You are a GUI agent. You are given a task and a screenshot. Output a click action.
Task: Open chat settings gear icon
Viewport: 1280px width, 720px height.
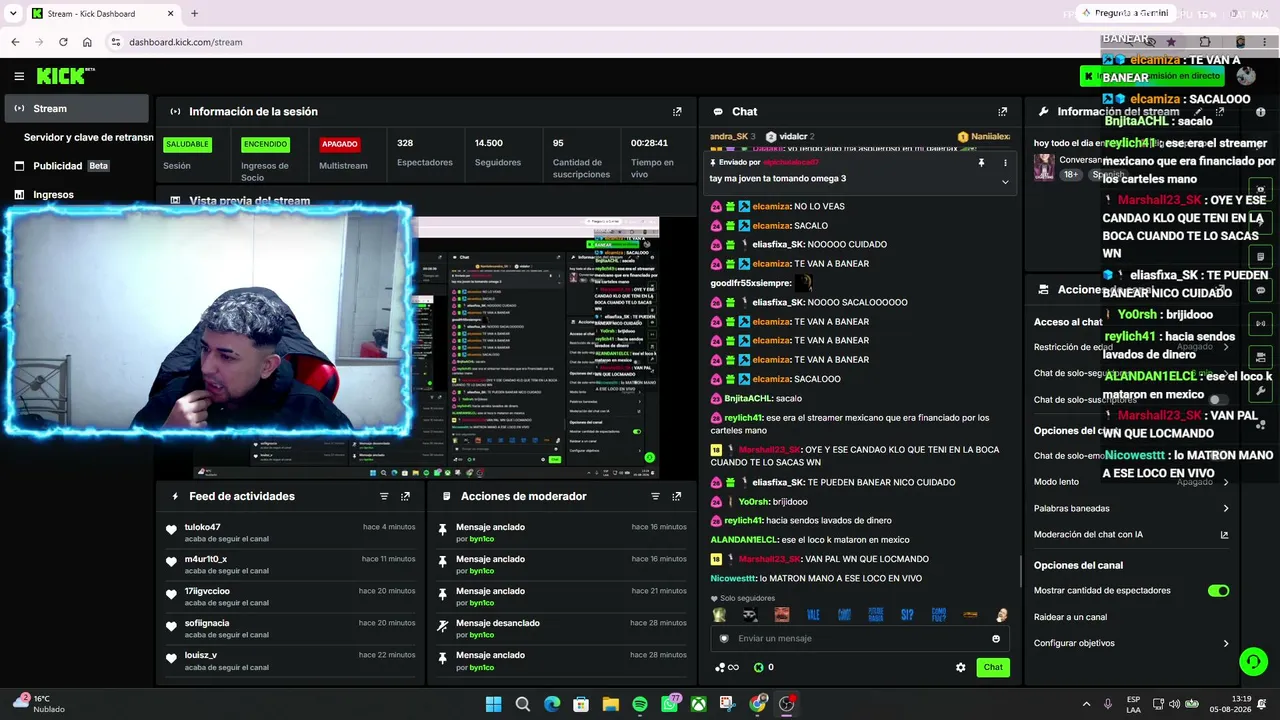(x=961, y=667)
